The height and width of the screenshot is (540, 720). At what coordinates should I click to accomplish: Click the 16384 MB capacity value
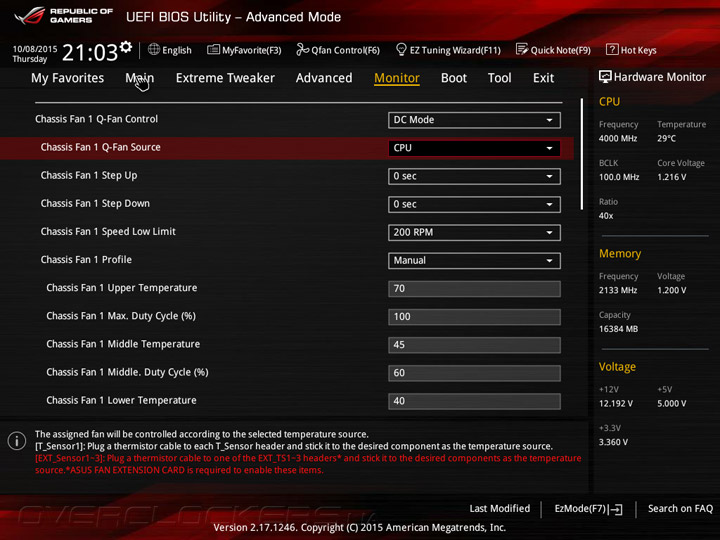(618, 329)
